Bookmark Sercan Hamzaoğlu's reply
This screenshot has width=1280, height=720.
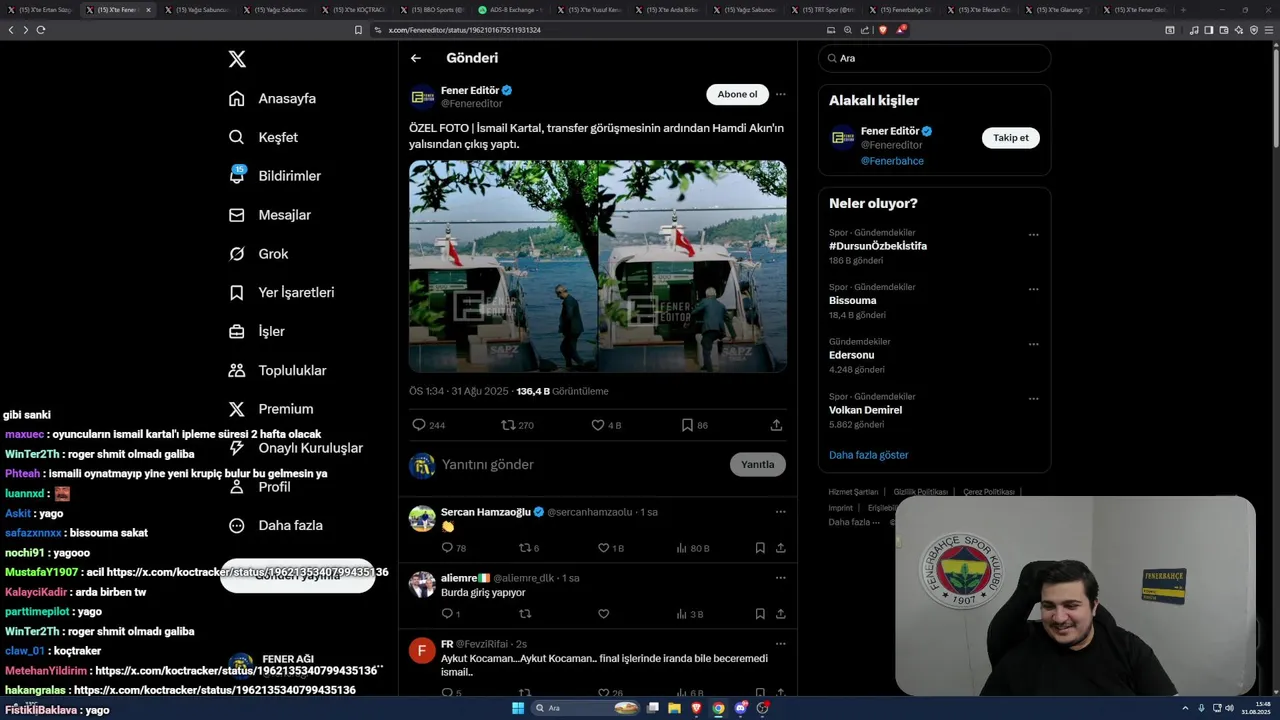760,548
